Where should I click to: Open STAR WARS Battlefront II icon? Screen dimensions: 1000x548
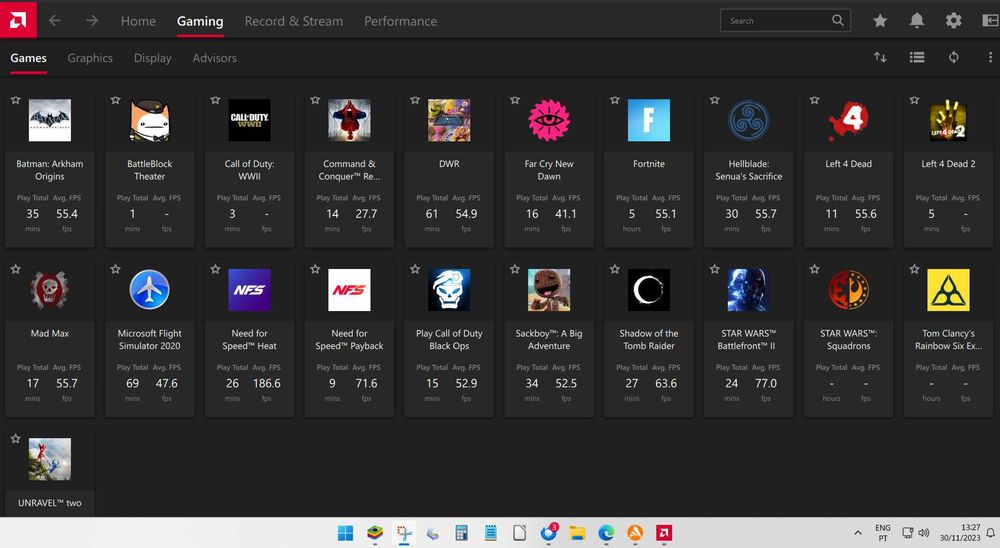pyautogui.click(x=749, y=290)
